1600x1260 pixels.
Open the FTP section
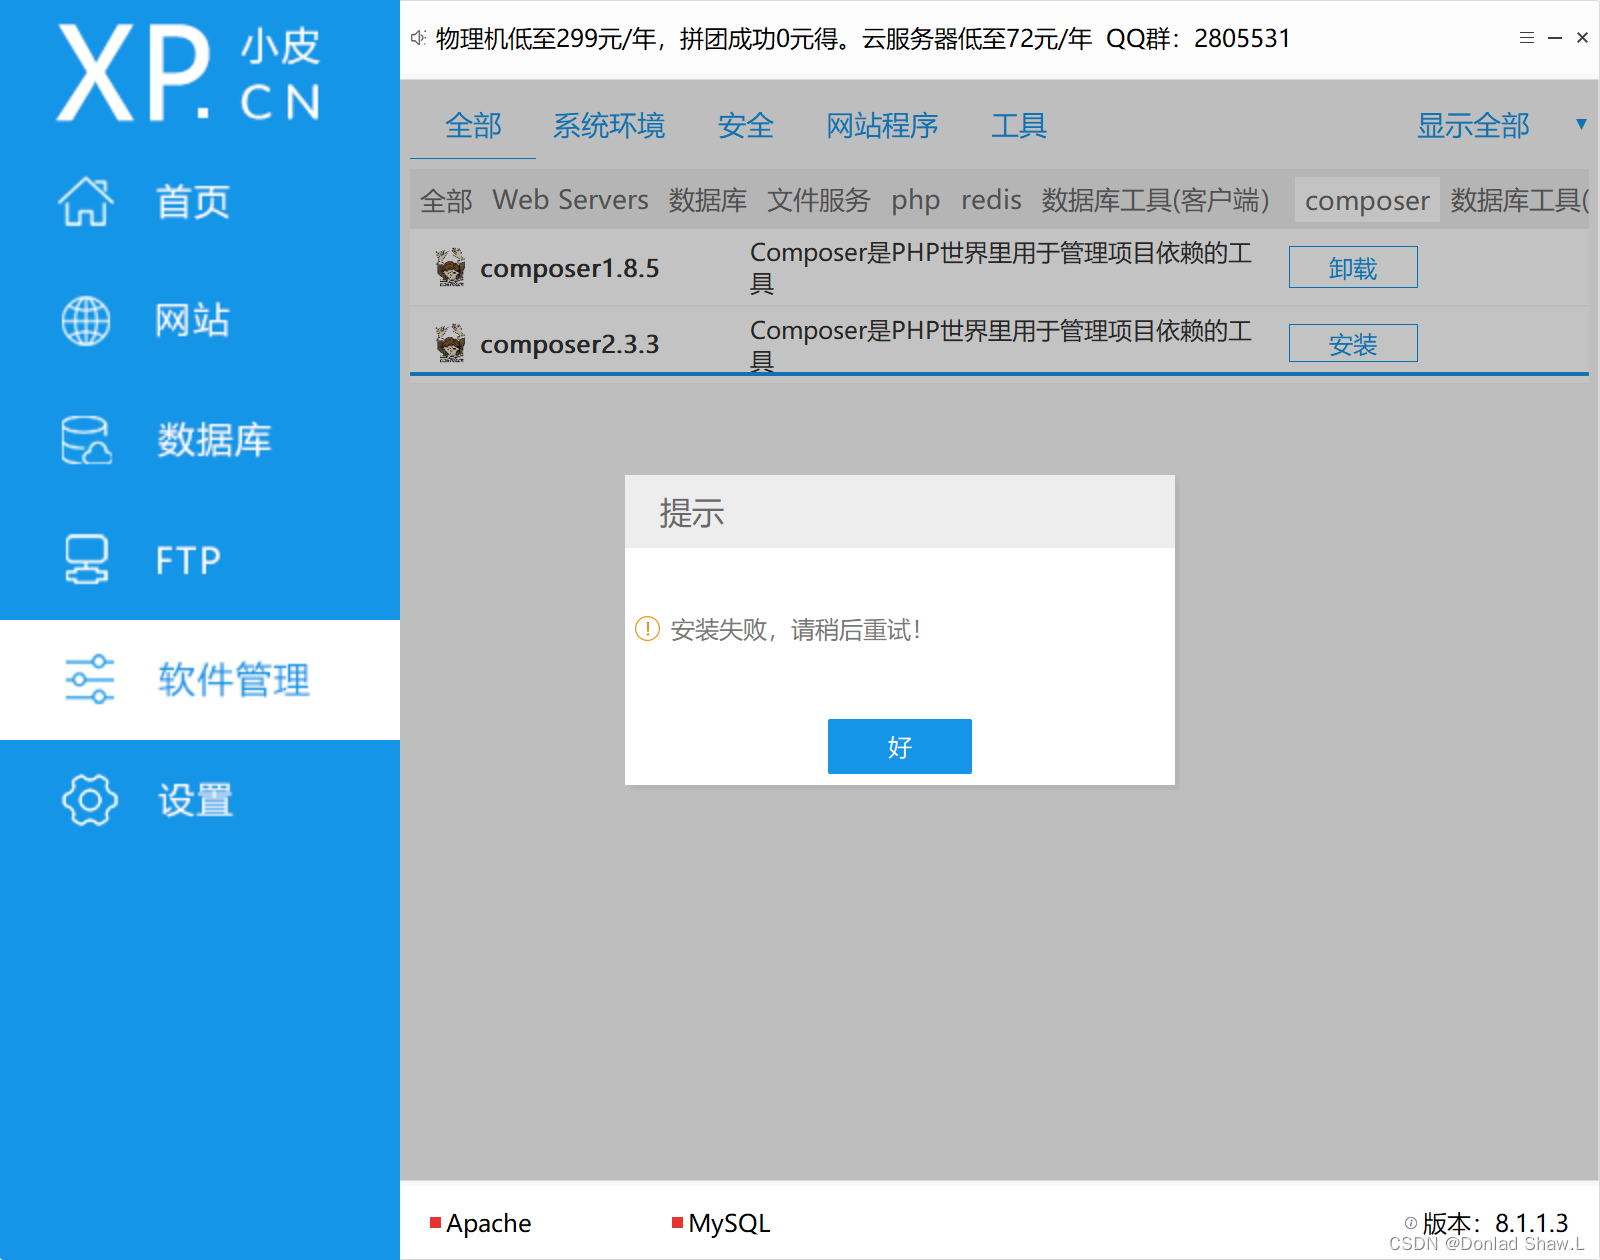click(x=188, y=560)
